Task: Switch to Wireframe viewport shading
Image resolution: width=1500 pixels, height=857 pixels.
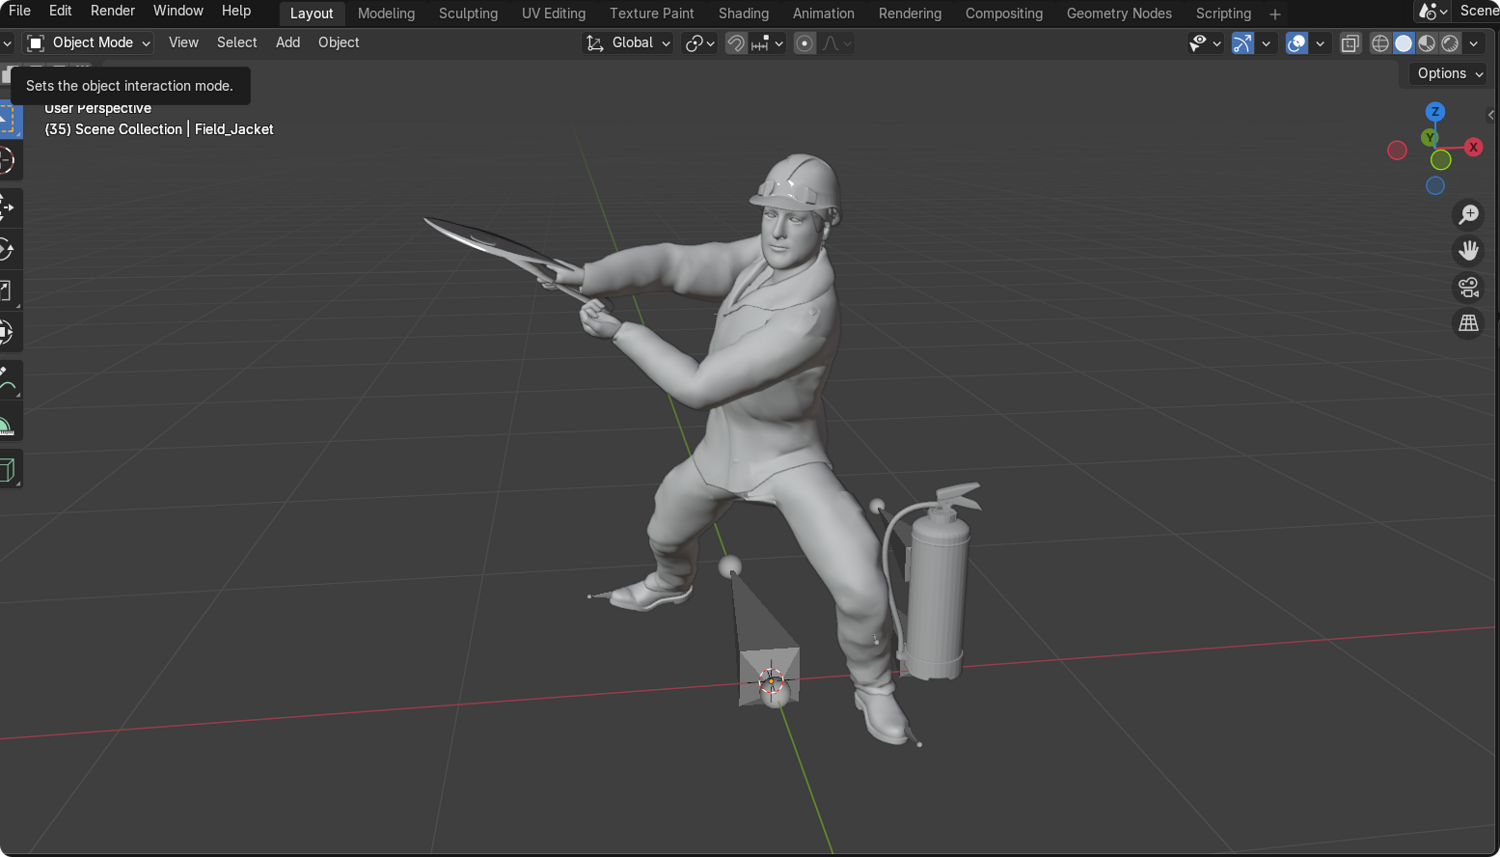Action: (1380, 43)
